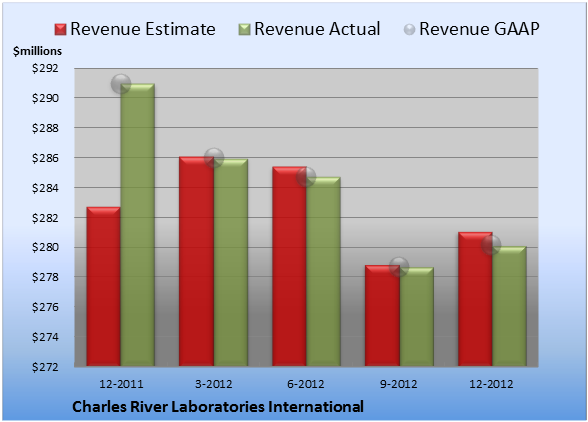The width and height of the screenshot is (588, 422).
Task: Select the green actual bar for 3-2012
Action: click(231, 263)
